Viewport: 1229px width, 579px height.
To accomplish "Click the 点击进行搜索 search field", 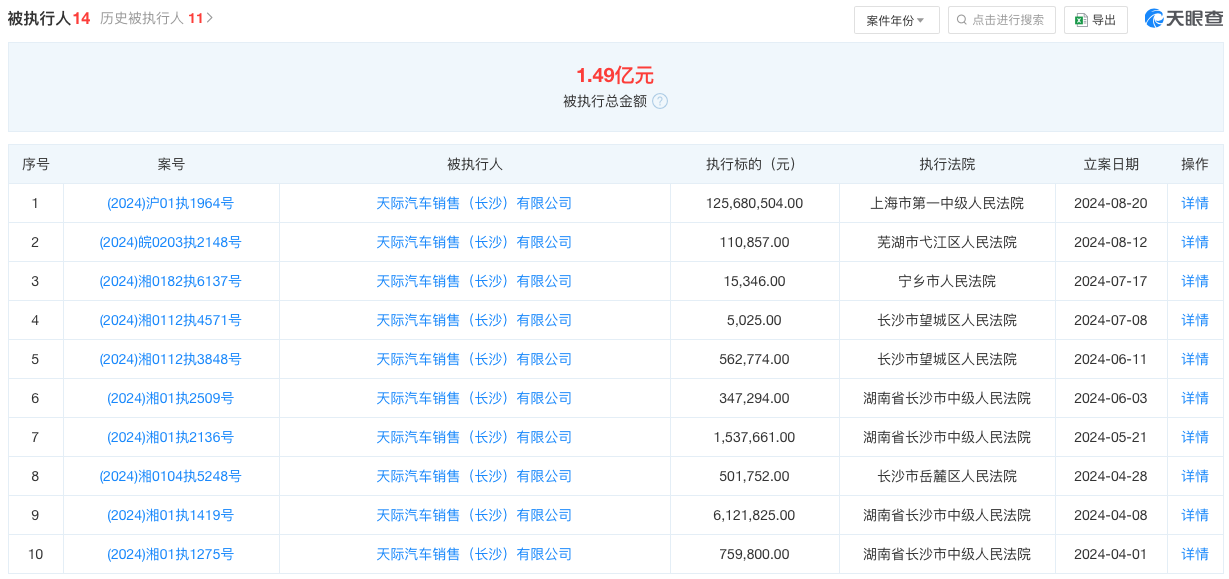I will tap(1001, 20).
